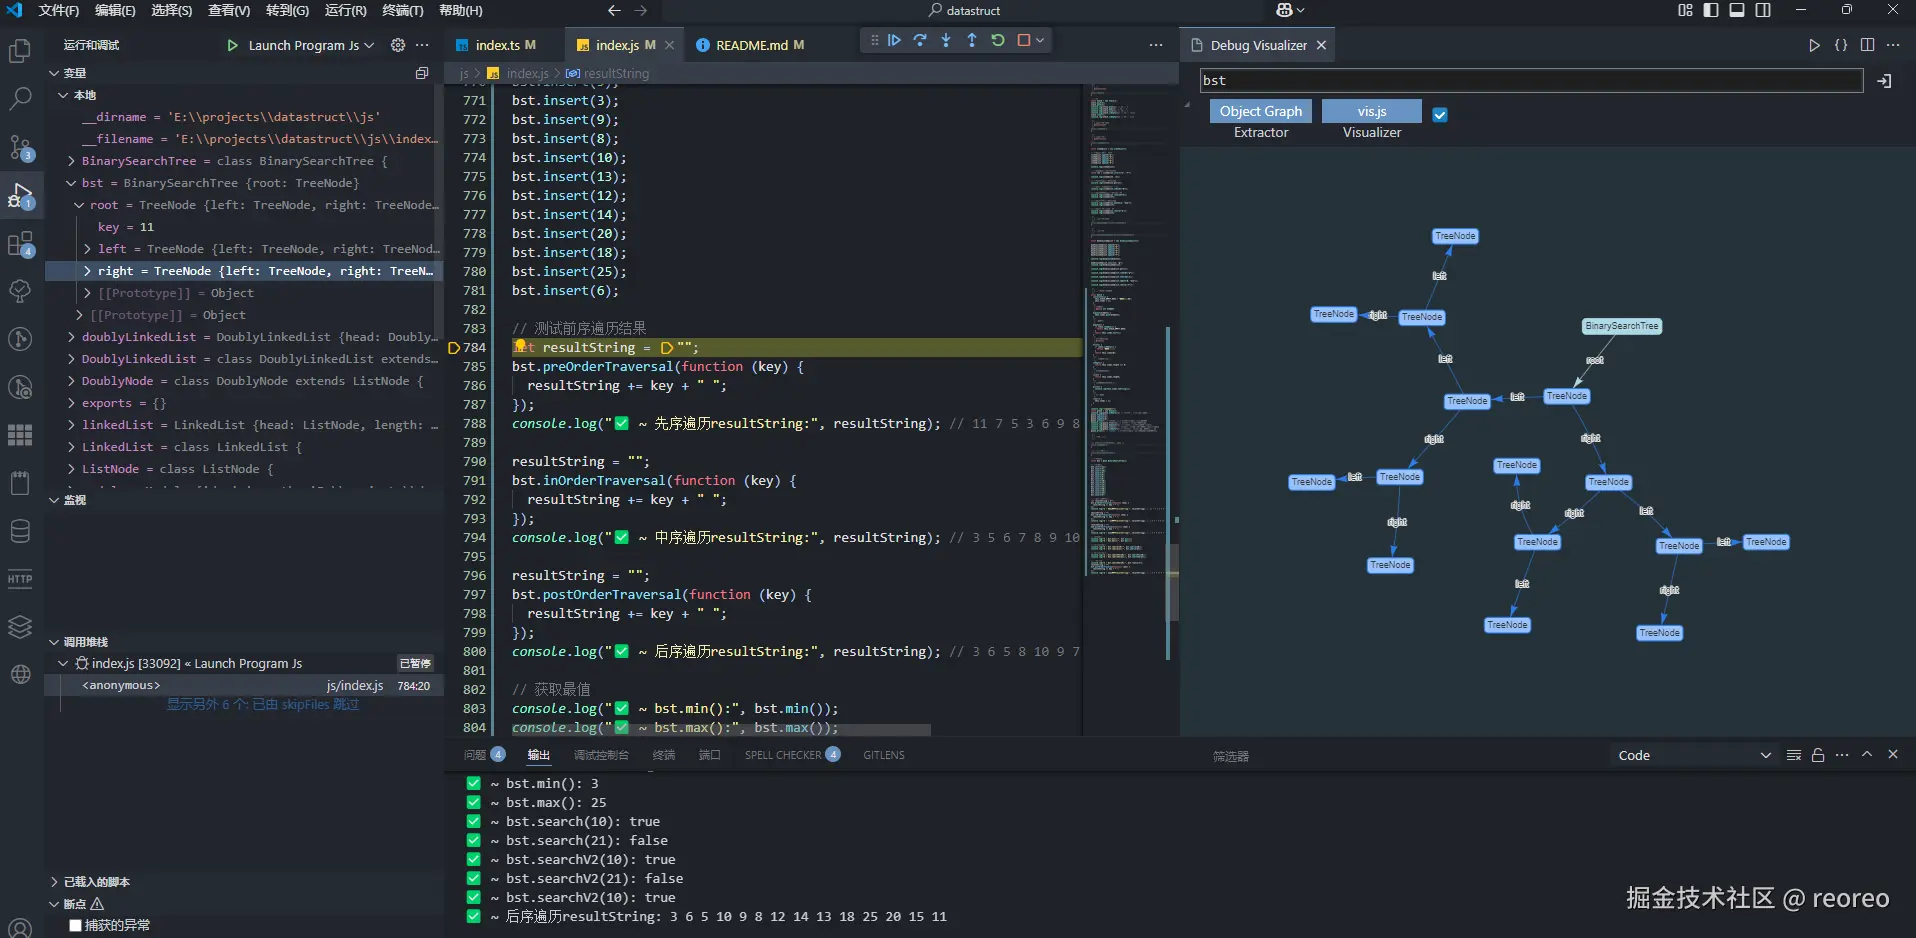Open the 终端 tab in the bottom panel
Image resolution: width=1916 pixels, height=938 pixels.
coord(664,755)
